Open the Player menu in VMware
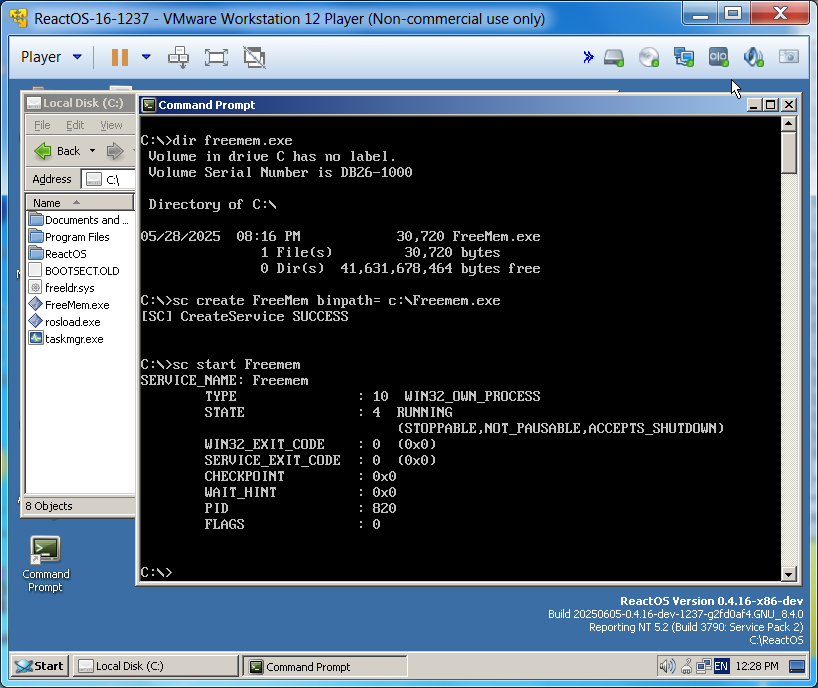This screenshot has height=688, width=818. pos(51,57)
